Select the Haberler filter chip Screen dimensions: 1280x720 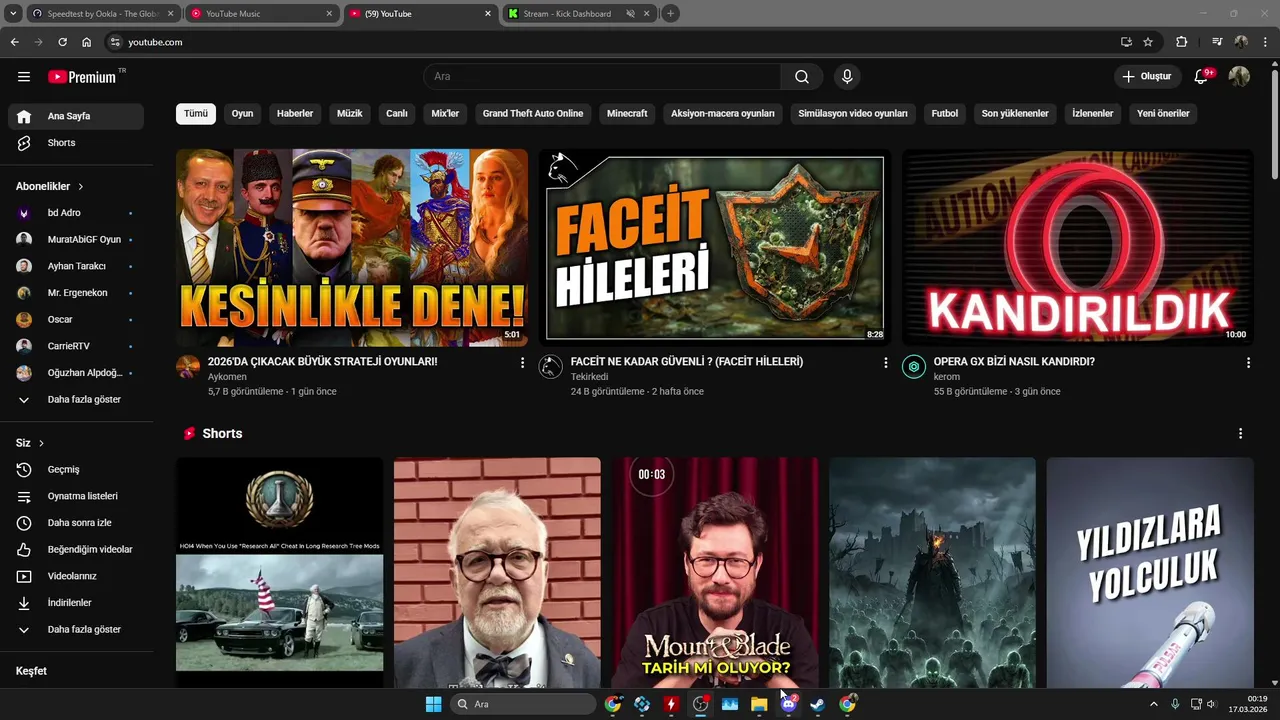click(295, 114)
